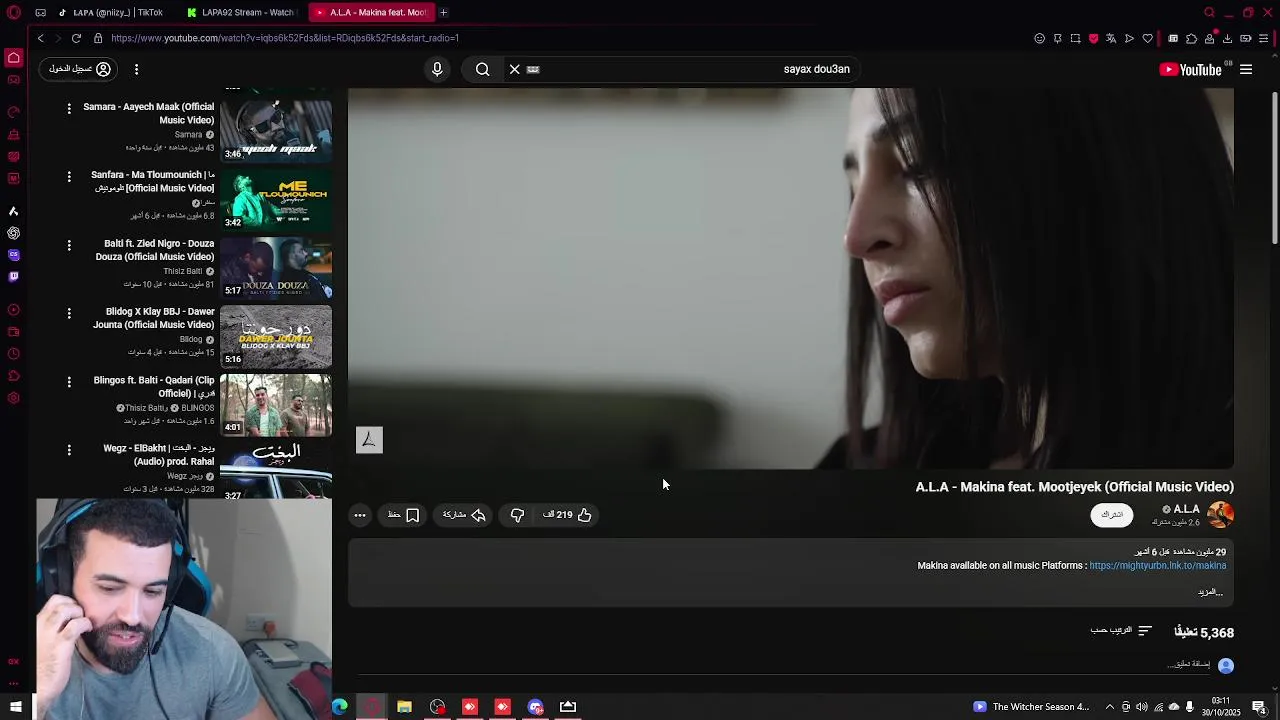Open the Twitch icon in Opera sidebar

[13, 277]
